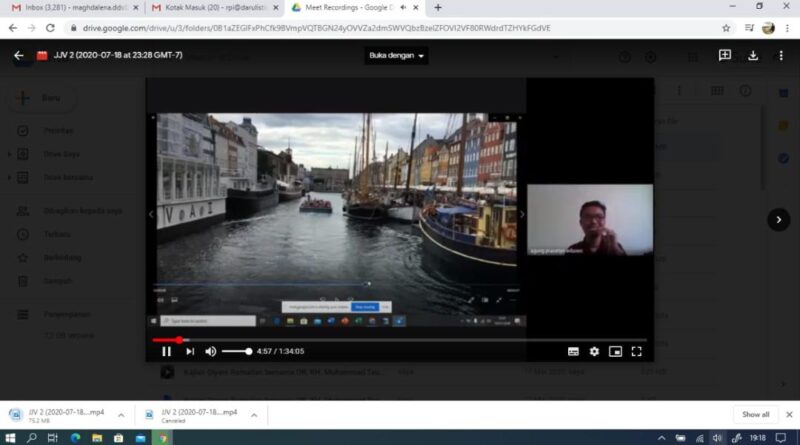The image size is (800, 445).
Task: Open the 'Buka dengan' dropdown
Action: (396, 56)
